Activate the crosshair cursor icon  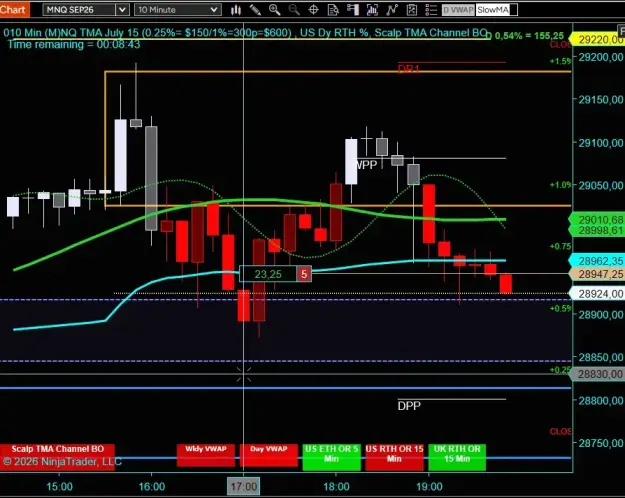coord(314,10)
